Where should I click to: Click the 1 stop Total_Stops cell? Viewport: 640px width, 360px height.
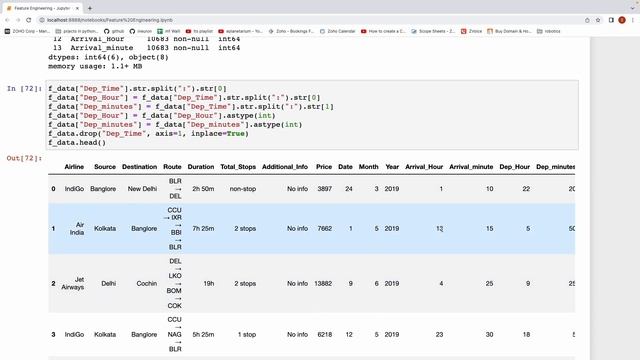(x=247, y=334)
